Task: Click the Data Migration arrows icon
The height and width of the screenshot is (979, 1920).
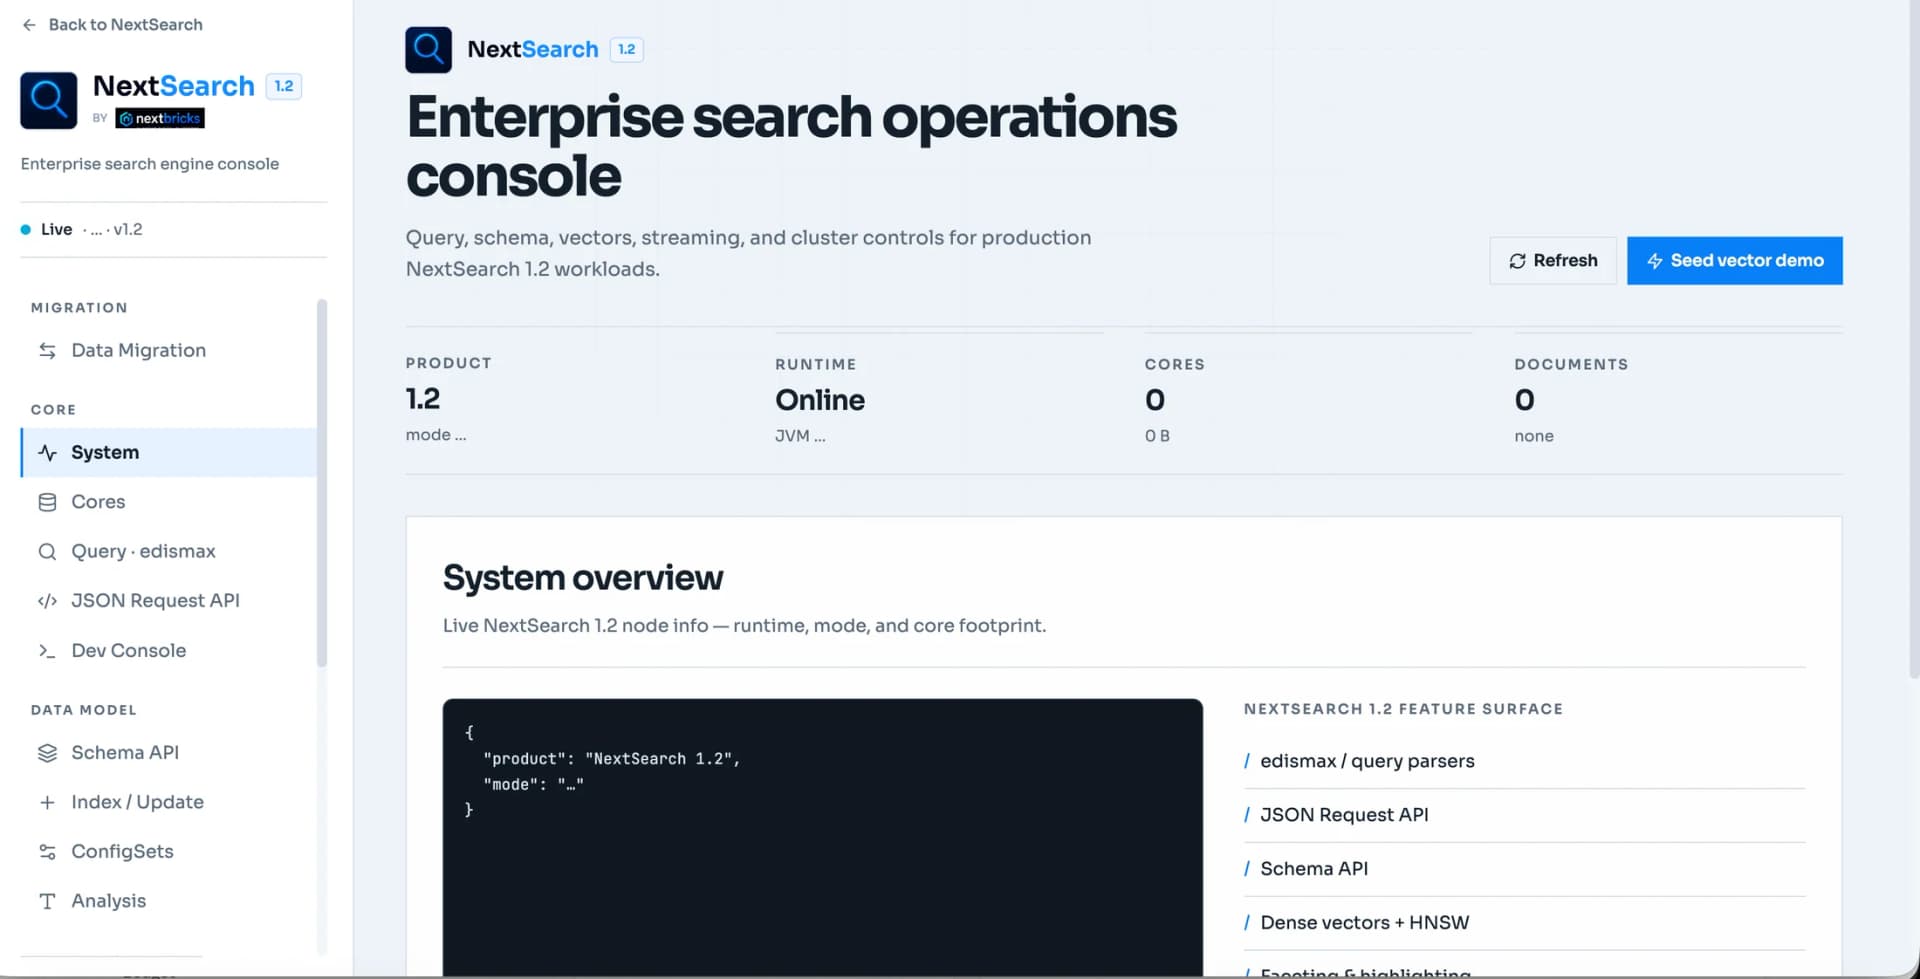Action: [x=47, y=351]
